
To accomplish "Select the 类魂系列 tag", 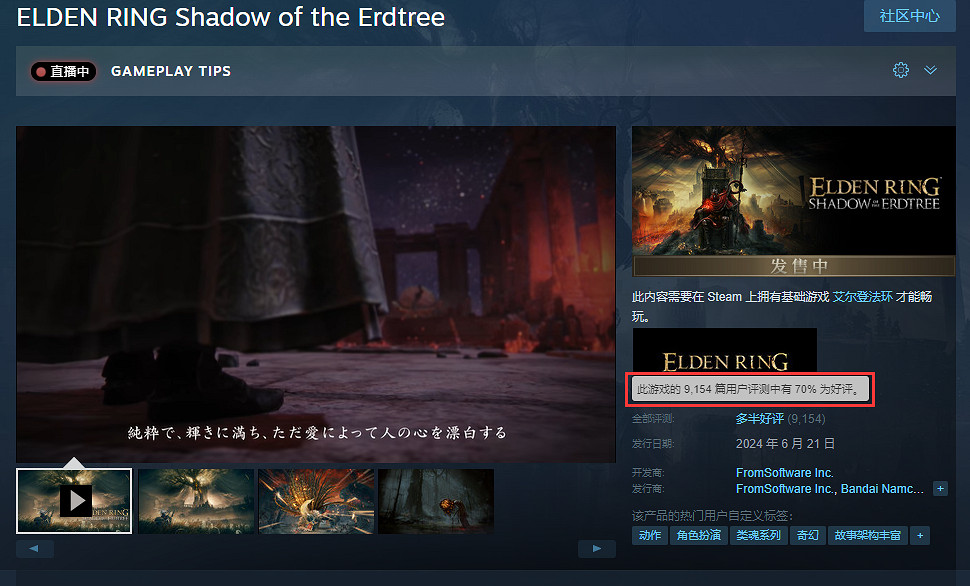I will (x=758, y=536).
